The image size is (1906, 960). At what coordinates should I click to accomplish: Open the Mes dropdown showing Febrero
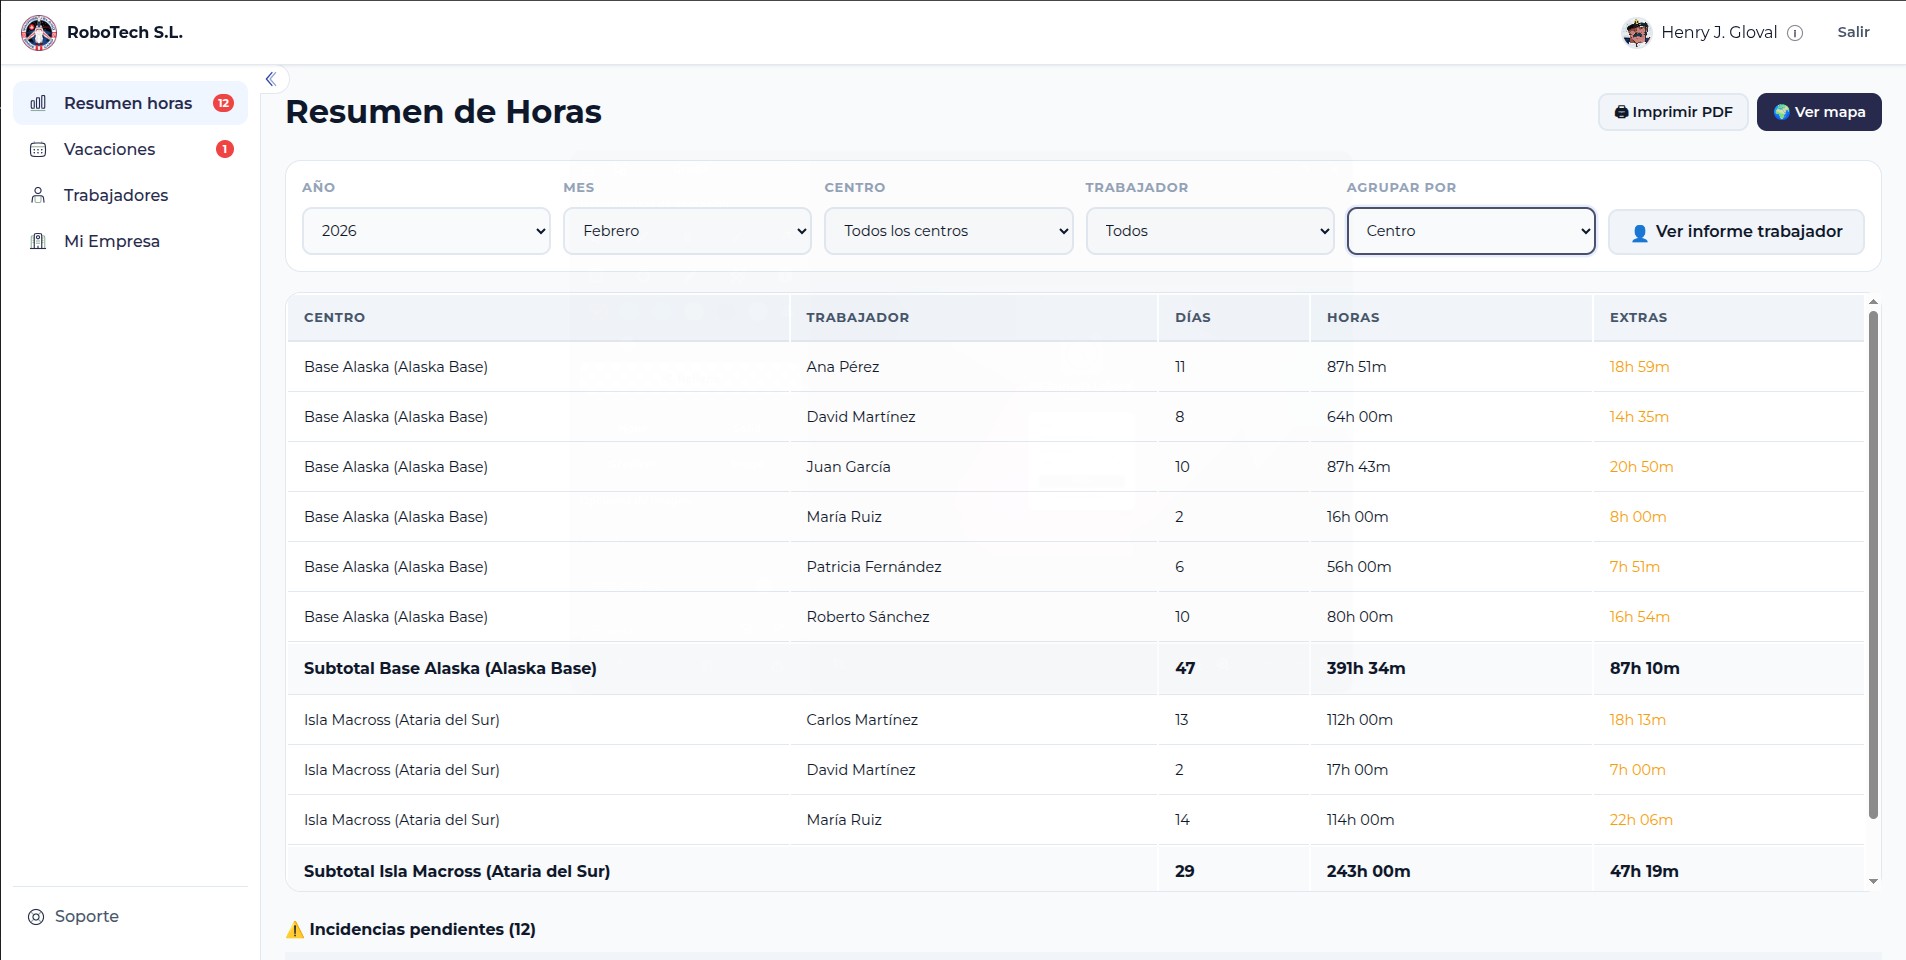(687, 231)
